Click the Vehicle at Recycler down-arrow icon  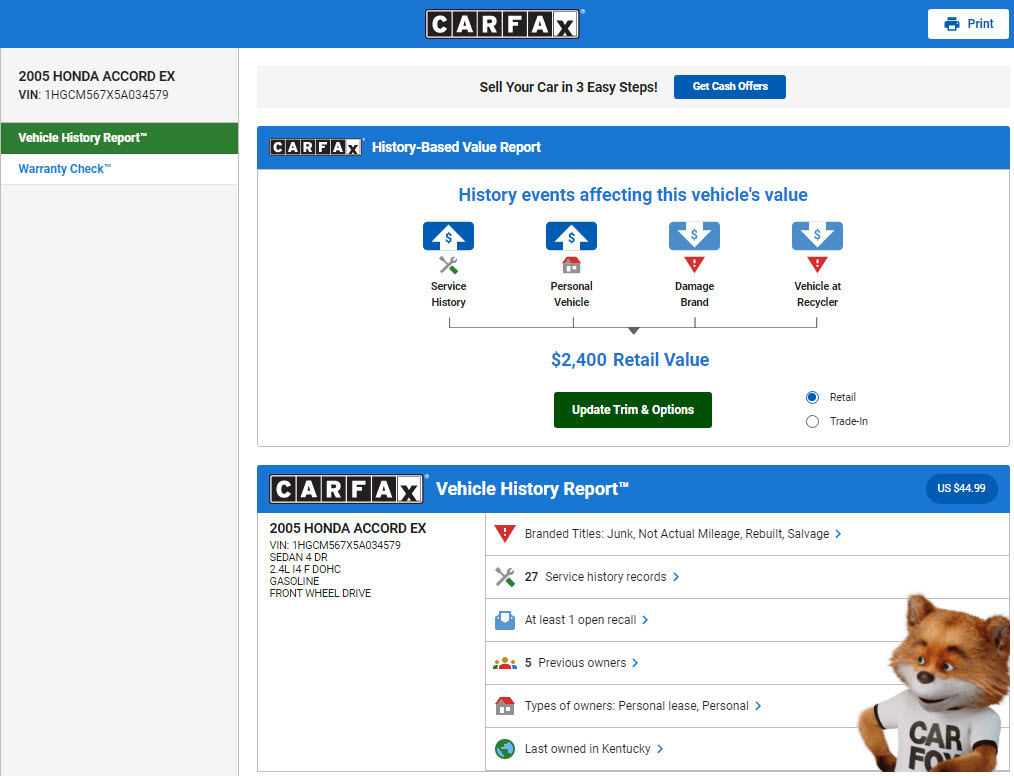coord(817,236)
